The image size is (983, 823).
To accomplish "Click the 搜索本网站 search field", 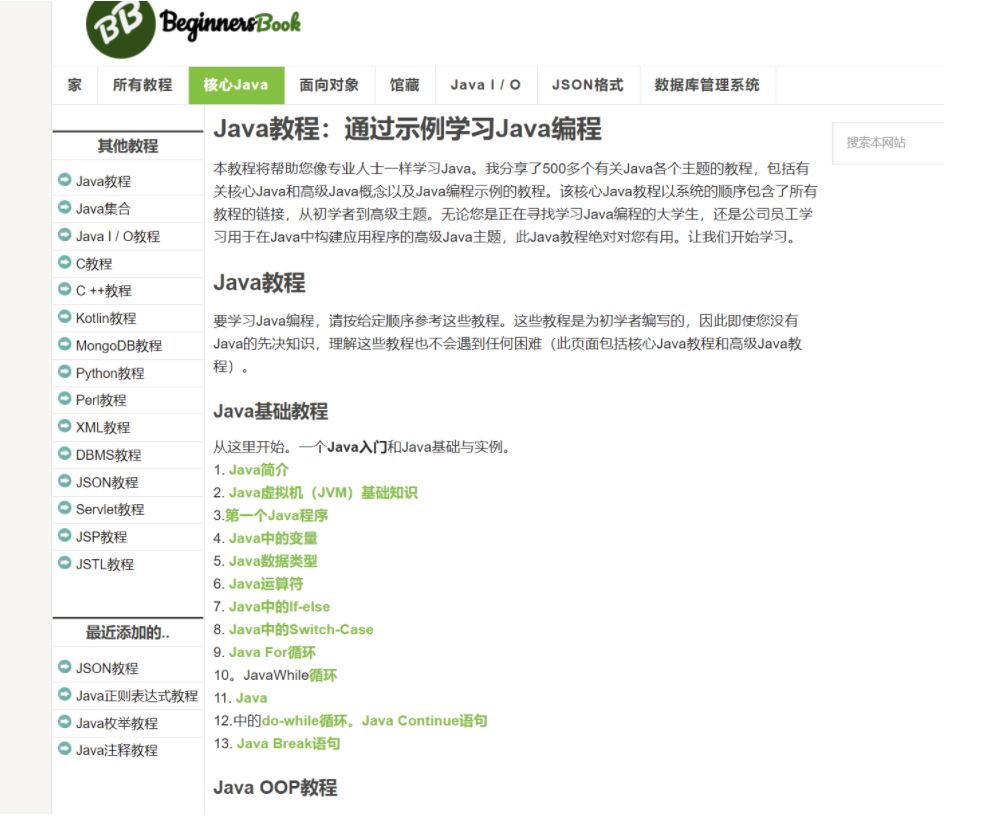I will point(888,144).
